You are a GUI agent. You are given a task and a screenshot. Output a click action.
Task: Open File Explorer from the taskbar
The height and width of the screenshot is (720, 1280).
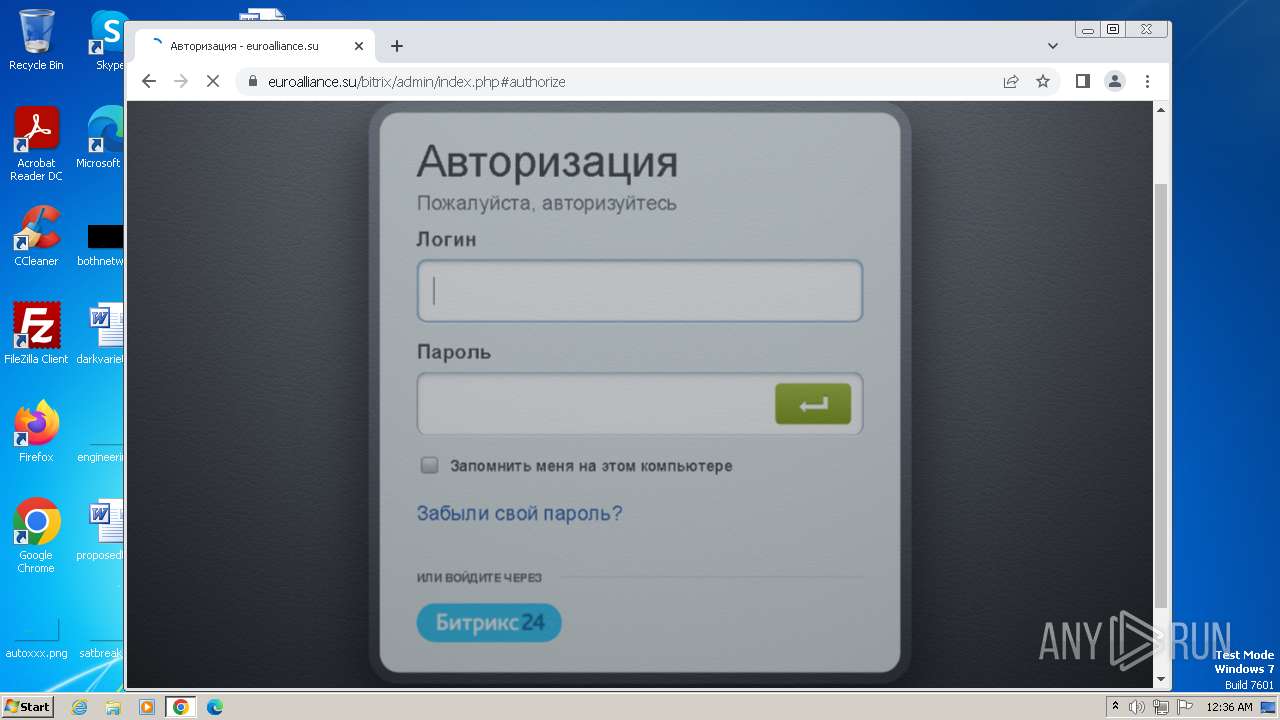113,707
